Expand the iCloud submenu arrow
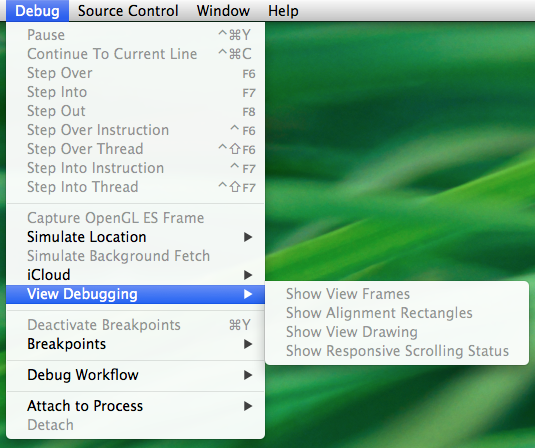Screen dimensions: 535x448 [248, 275]
